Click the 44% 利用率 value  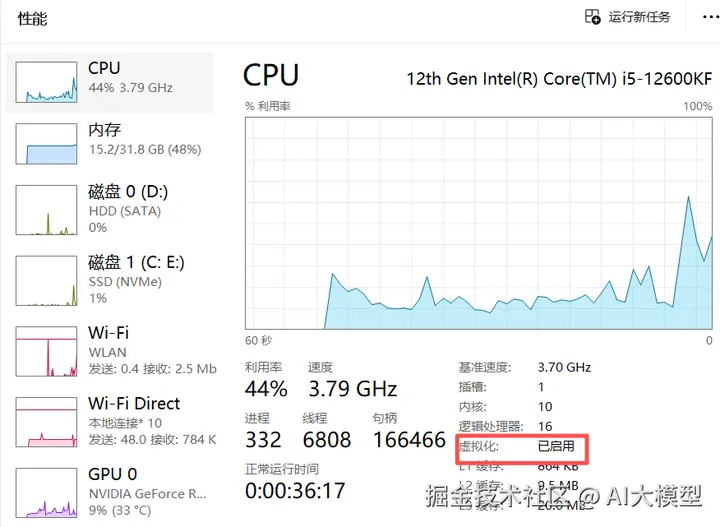click(x=266, y=389)
